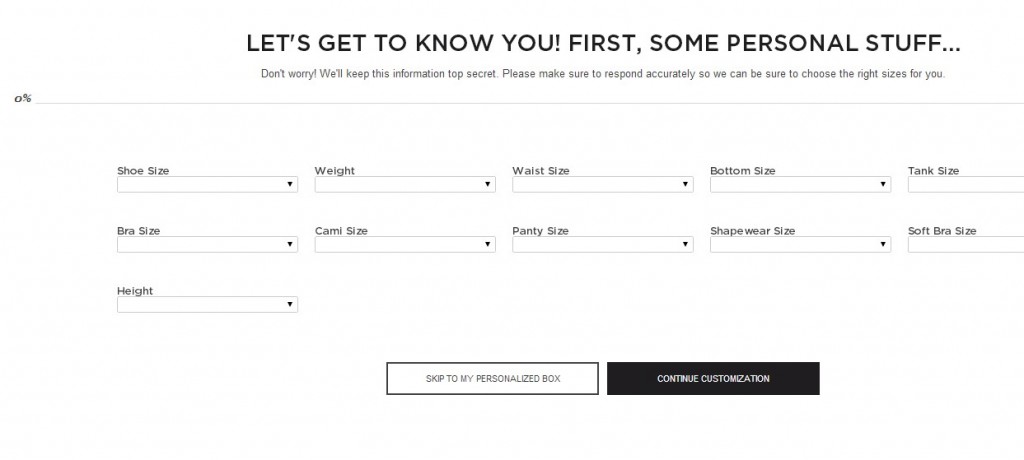
Task: Click Skip To My Personalized Box
Action: click(493, 379)
